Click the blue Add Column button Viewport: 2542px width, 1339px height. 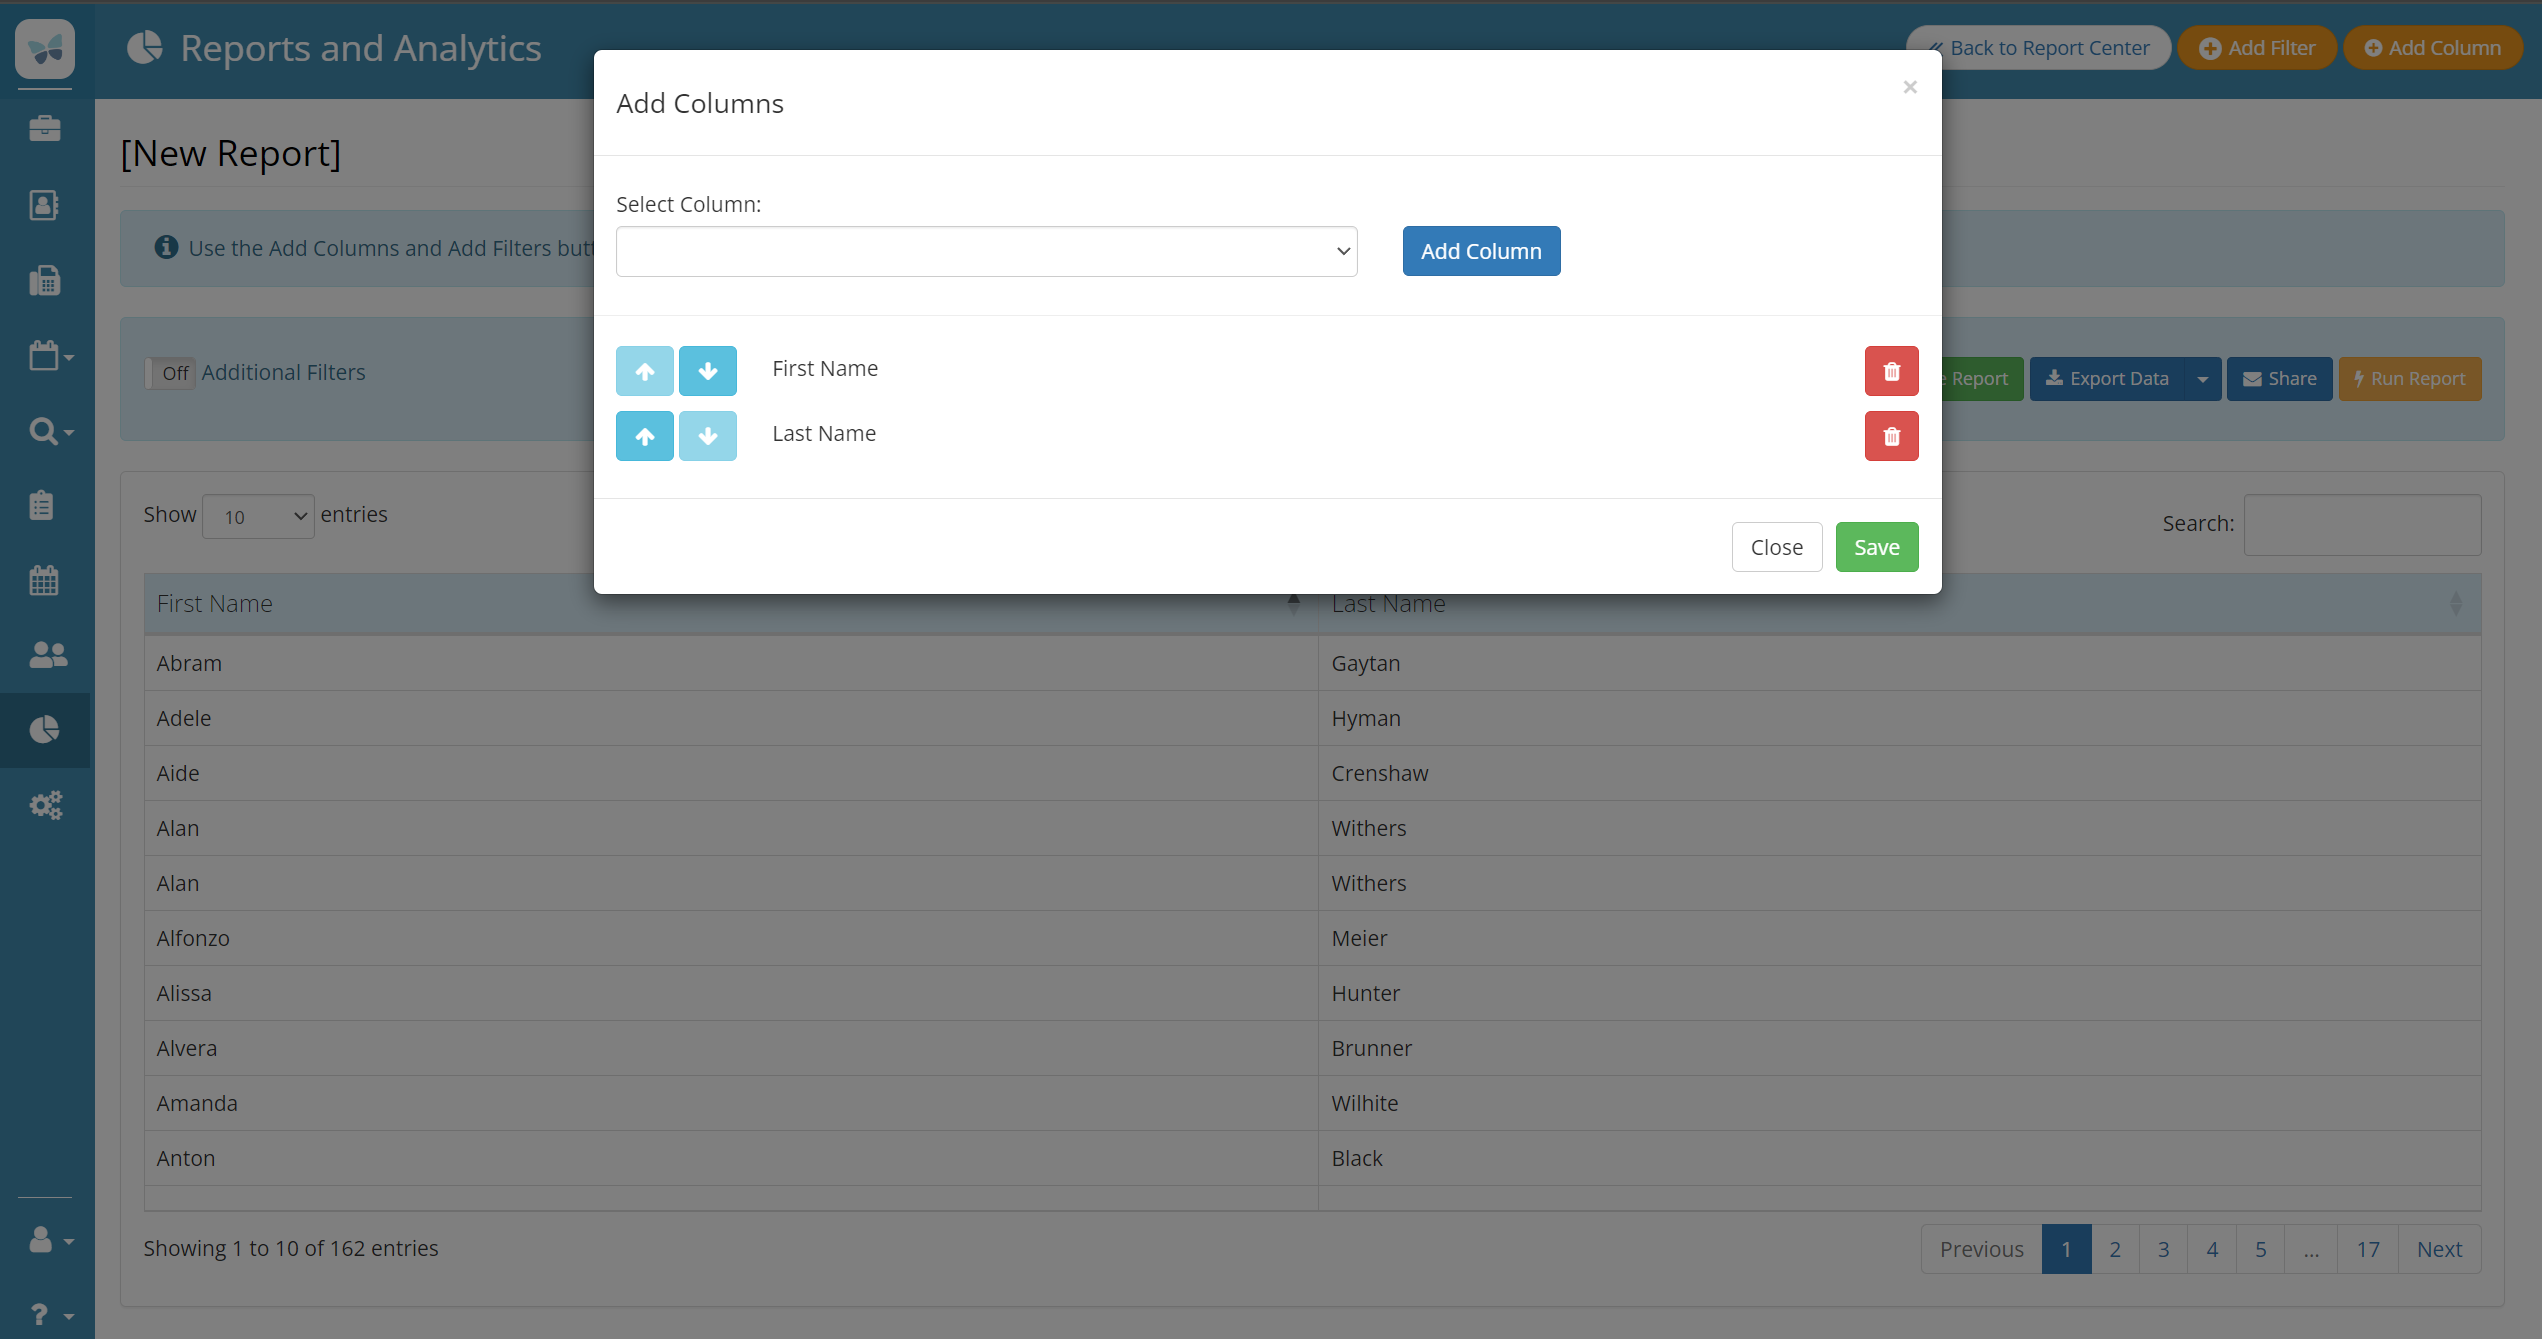[1480, 251]
